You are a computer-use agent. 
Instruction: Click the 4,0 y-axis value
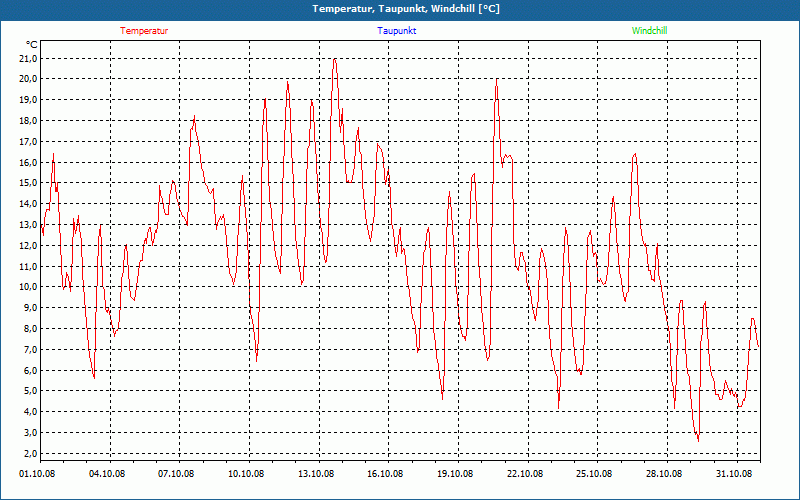[30, 412]
